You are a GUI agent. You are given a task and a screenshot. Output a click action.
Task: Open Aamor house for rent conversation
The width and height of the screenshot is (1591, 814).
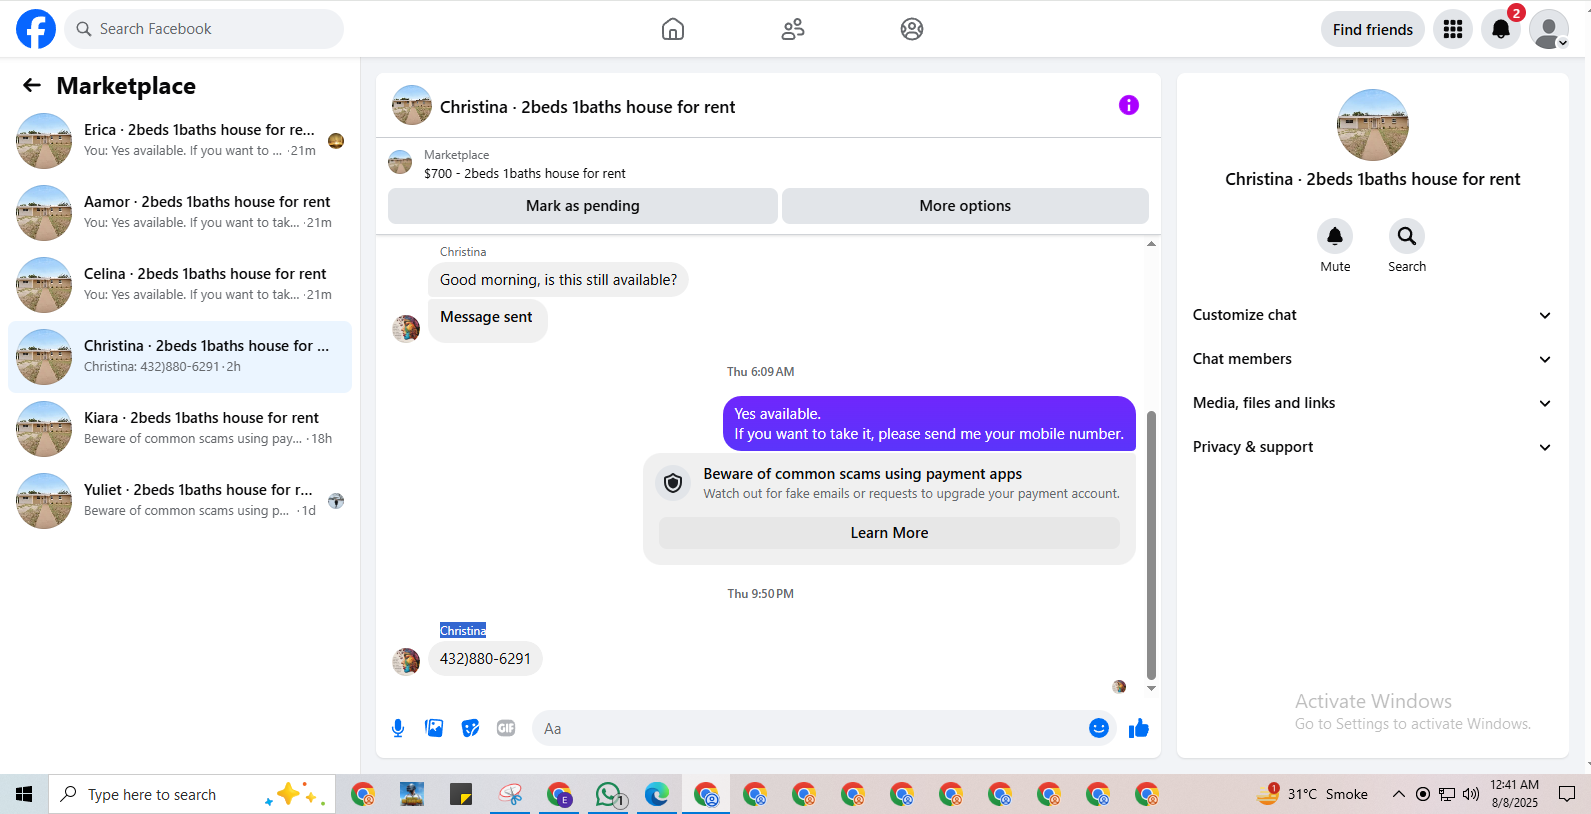(x=180, y=213)
